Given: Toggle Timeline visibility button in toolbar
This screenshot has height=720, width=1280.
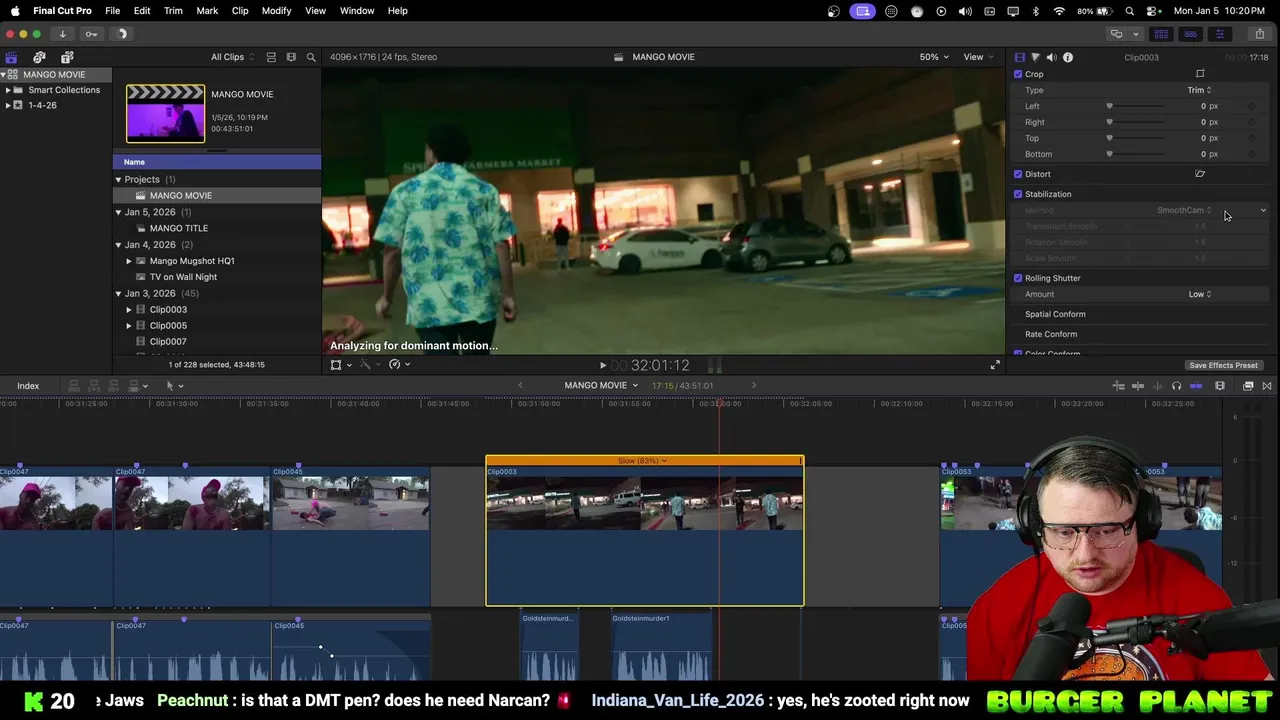Looking at the screenshot, I should (x=1190, y=34).
